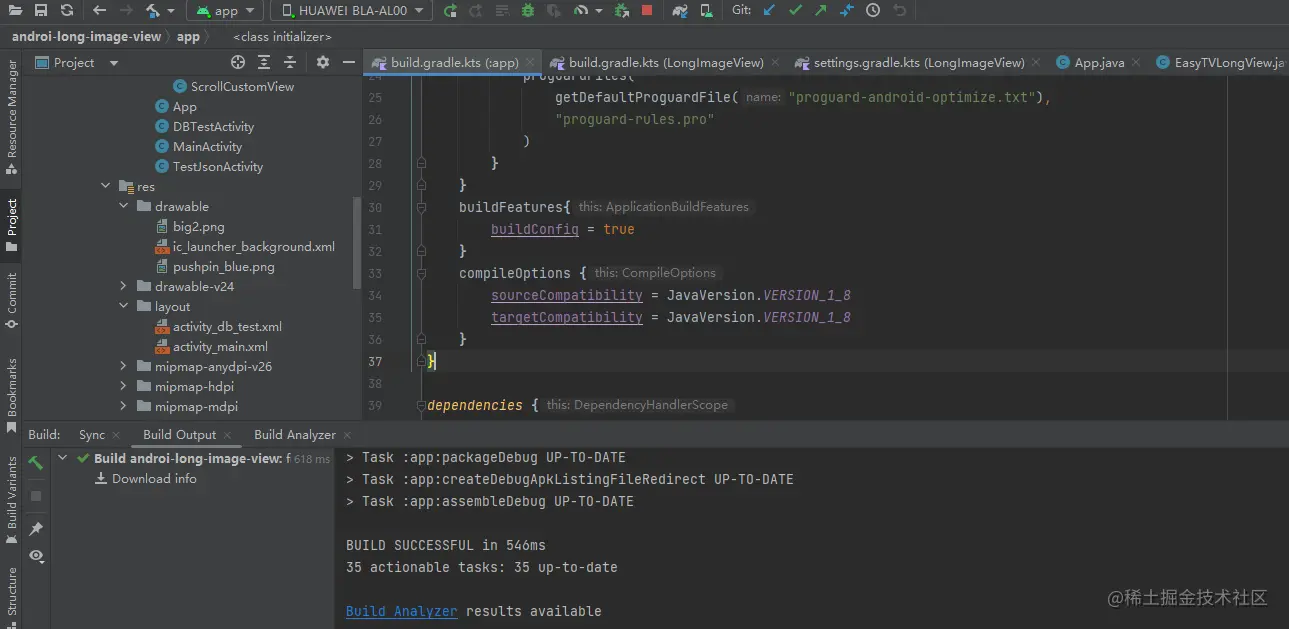The image size is (1289, 629).
Task: Click the Open file folder icon
Action: 14,10
